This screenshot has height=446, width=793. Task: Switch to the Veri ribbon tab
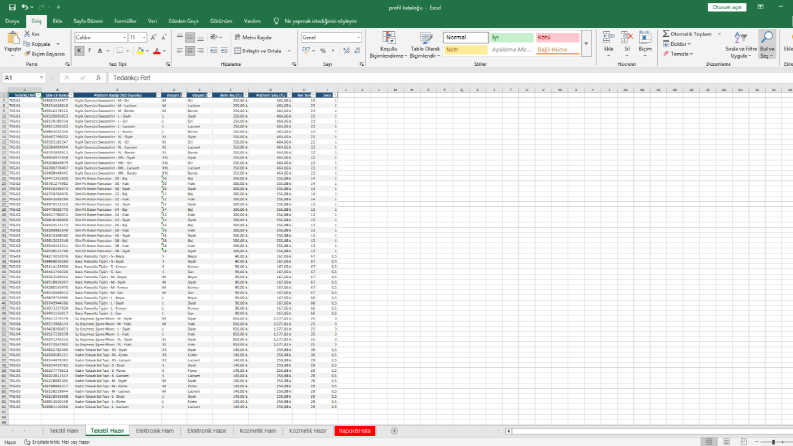coord(152,21)
